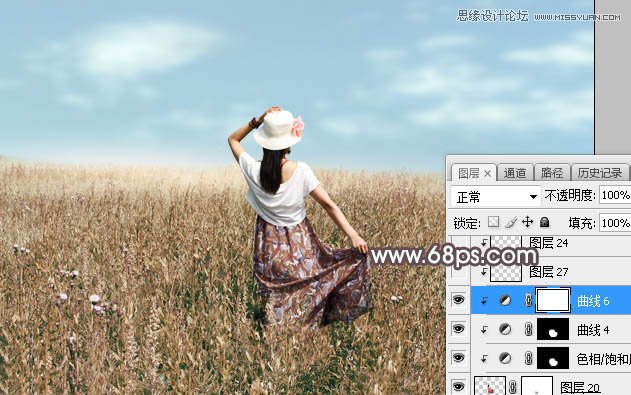The width and height of the screenshot is (631, 395).
Task: Select layer named 图层 20
Action: [x=580, y=388]
